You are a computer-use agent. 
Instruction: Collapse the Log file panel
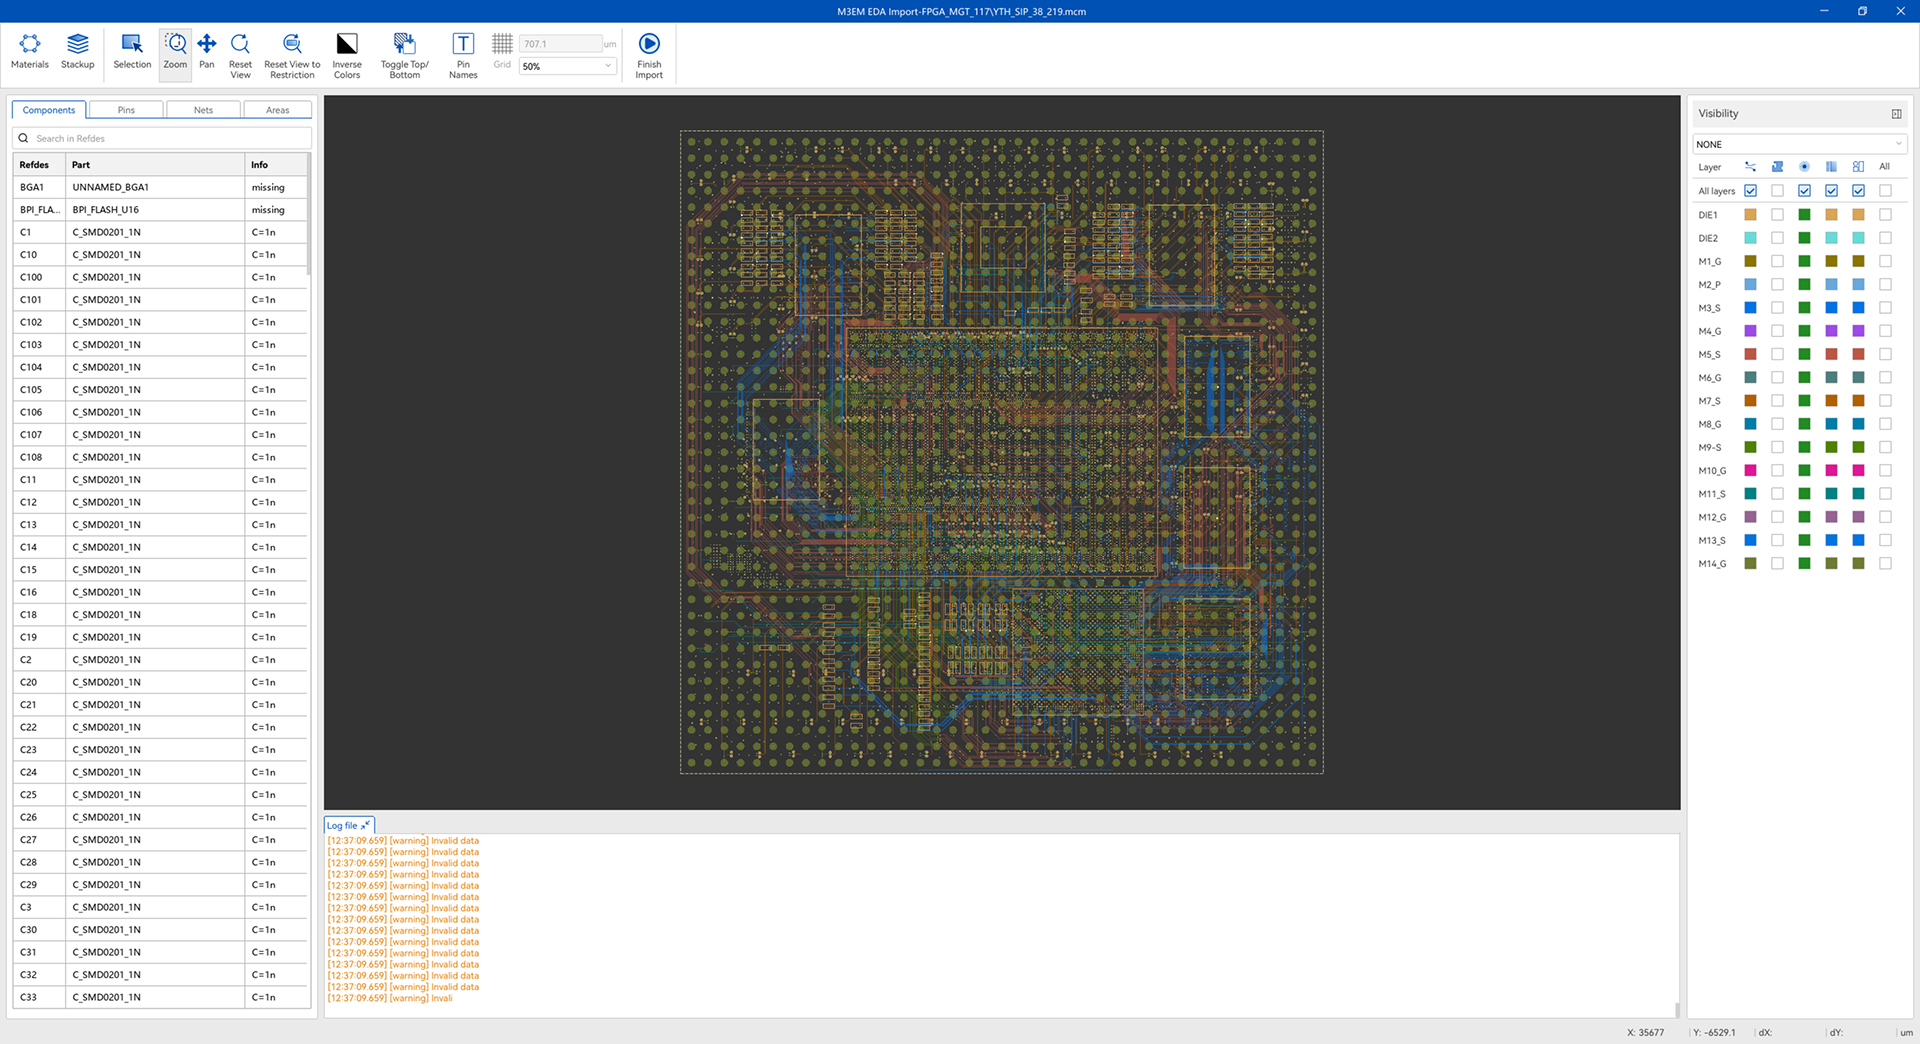pyautogui.click(x=366, y=825)
